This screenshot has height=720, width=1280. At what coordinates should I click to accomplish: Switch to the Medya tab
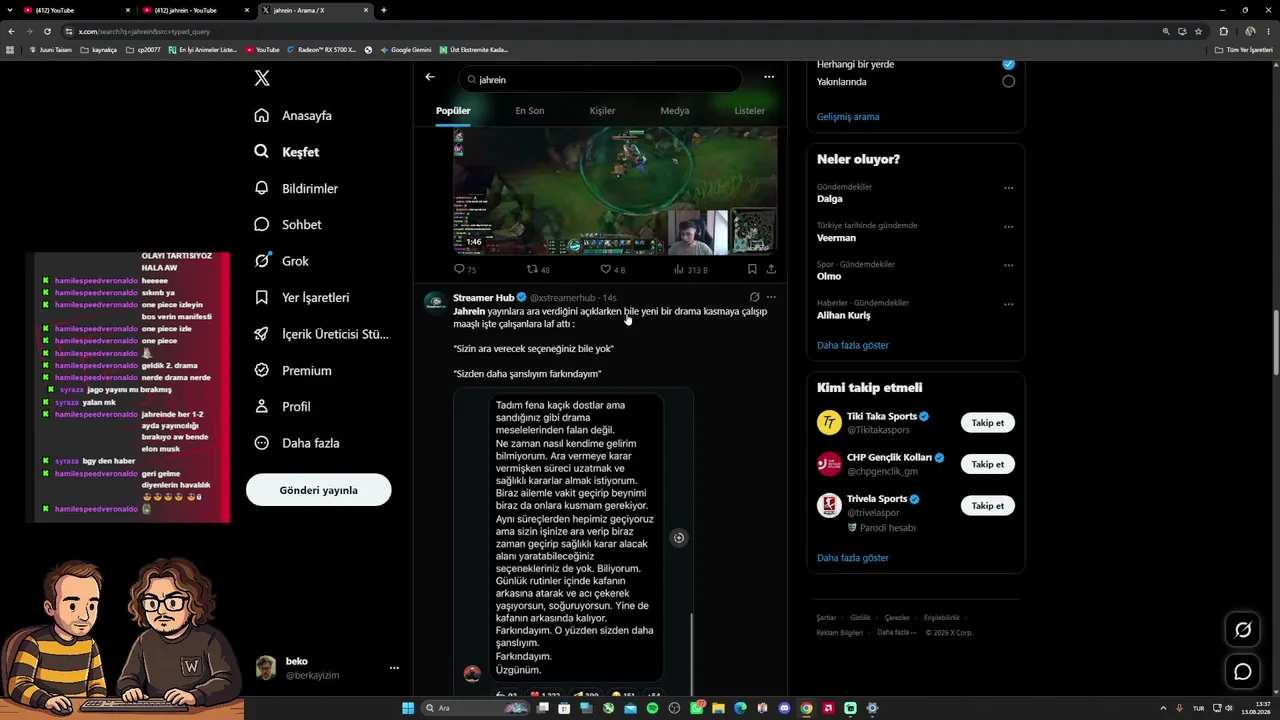675,111
